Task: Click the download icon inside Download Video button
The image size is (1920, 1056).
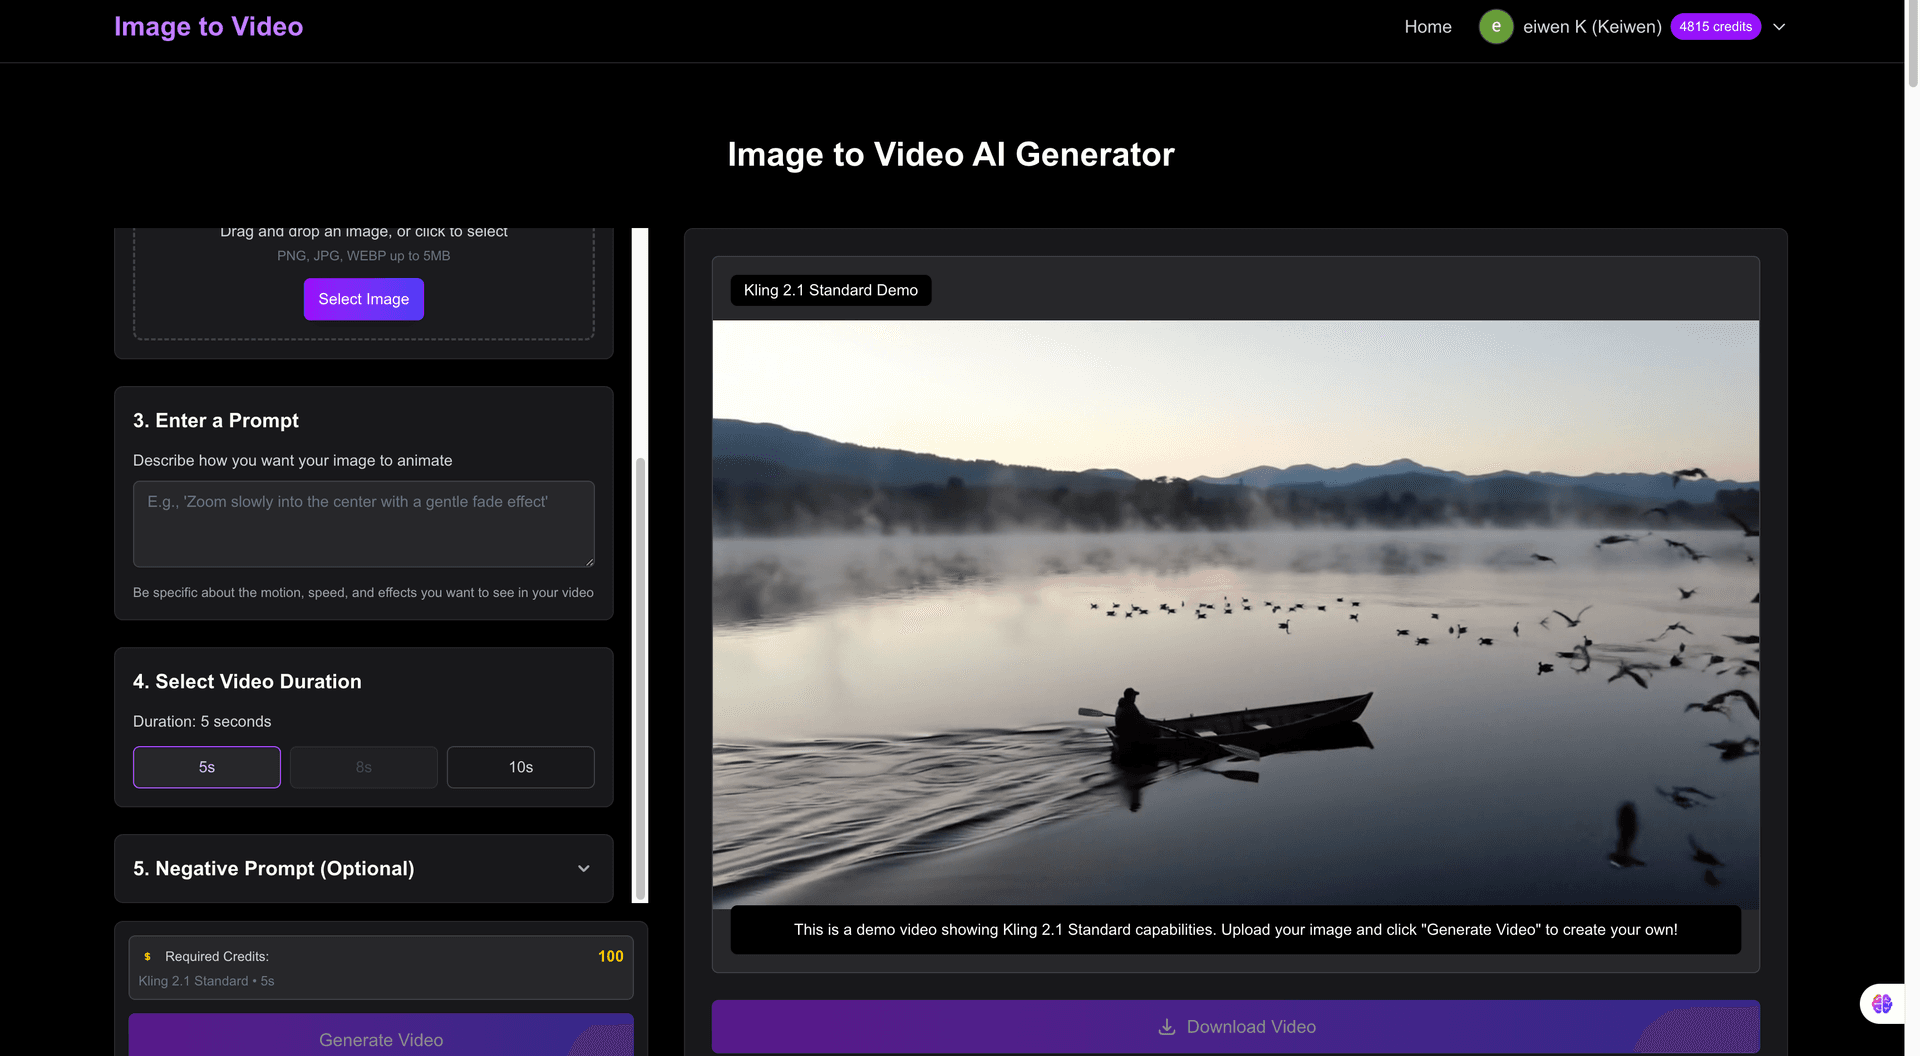Action: tap(1166, 1026)
